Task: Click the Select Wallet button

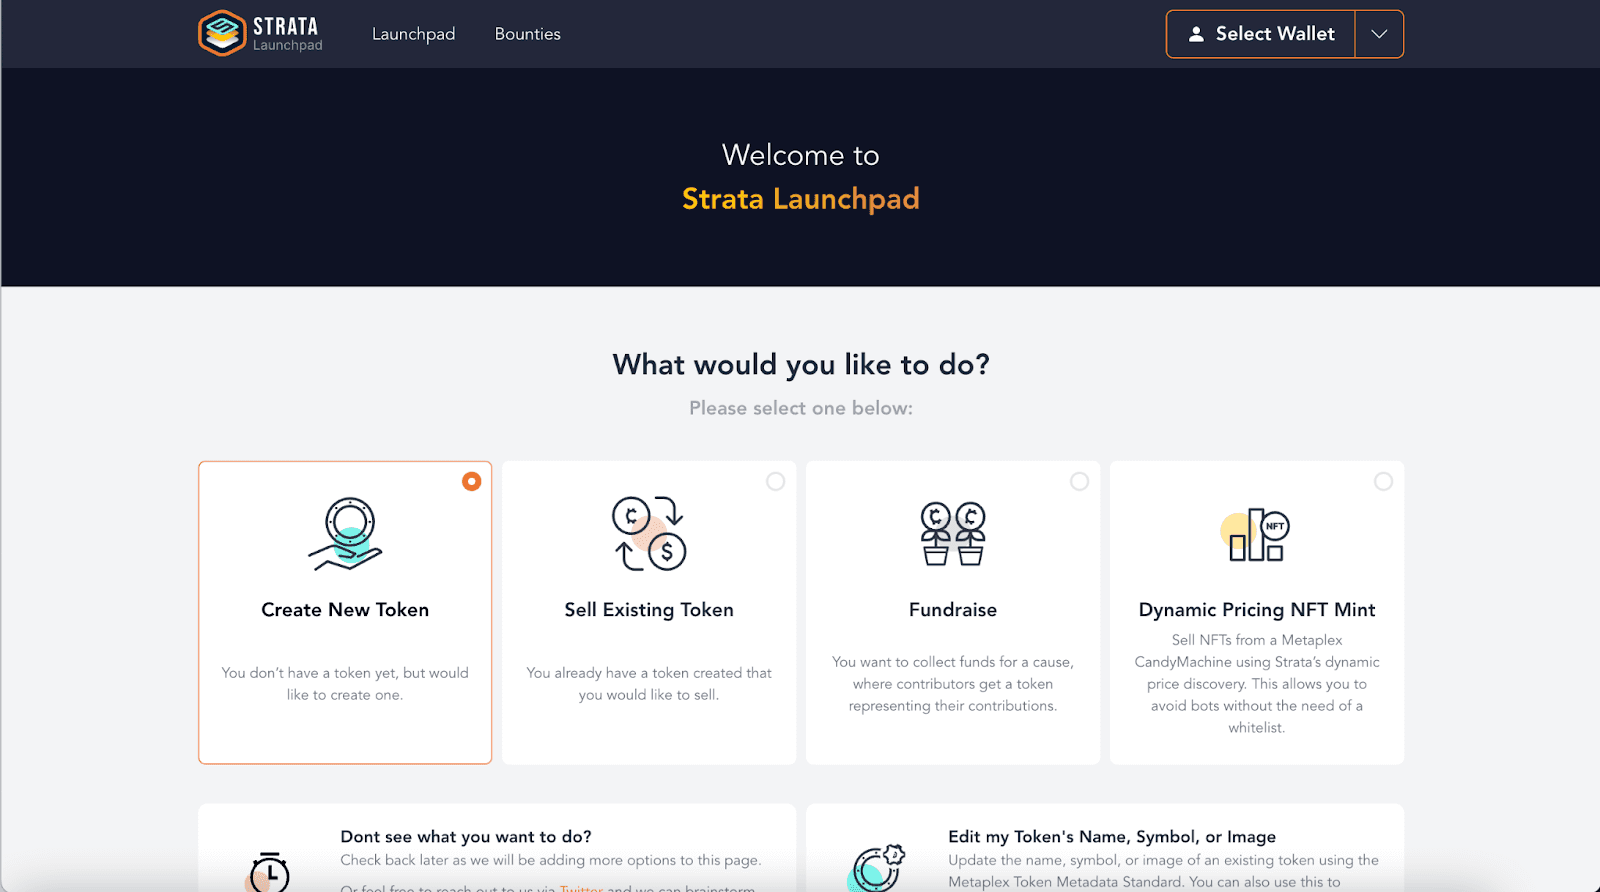Action: (x=1261, y=34)
